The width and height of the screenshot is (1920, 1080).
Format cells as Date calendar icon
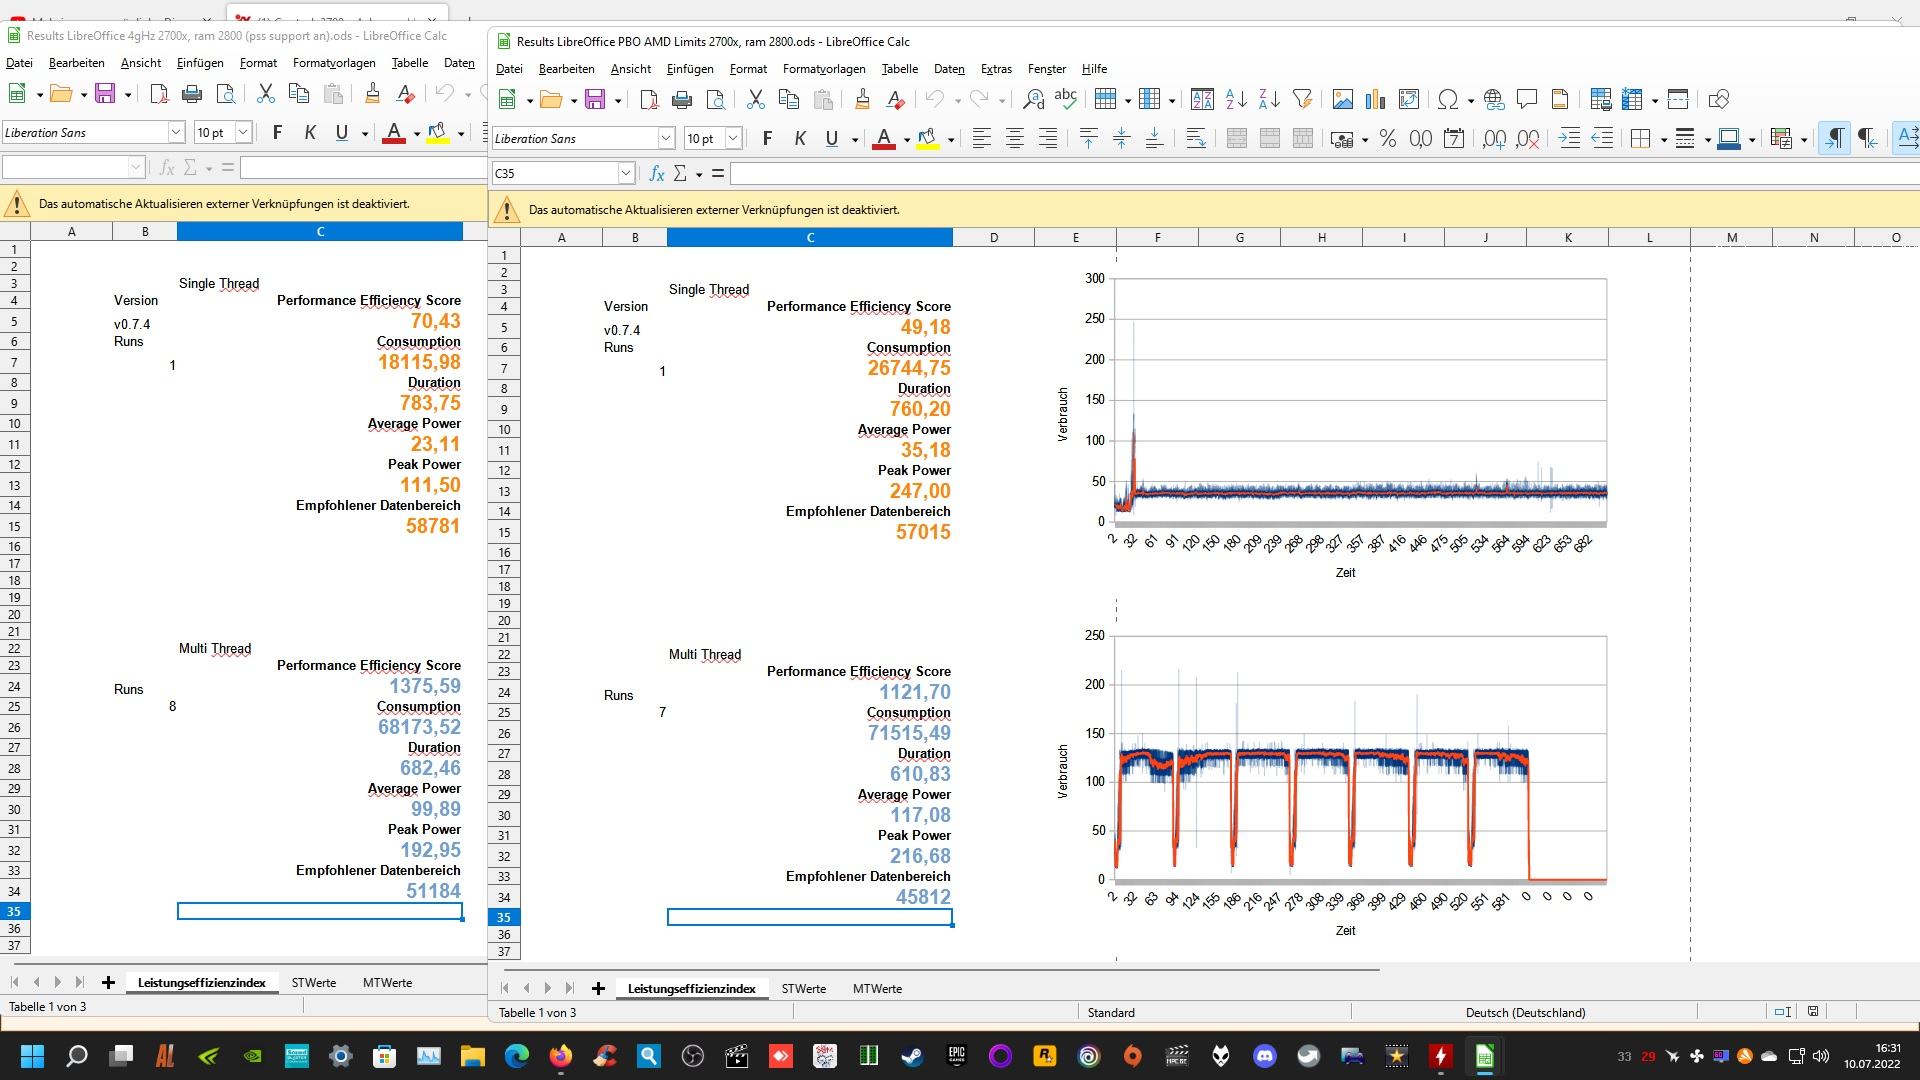[x=1453, y=139]
